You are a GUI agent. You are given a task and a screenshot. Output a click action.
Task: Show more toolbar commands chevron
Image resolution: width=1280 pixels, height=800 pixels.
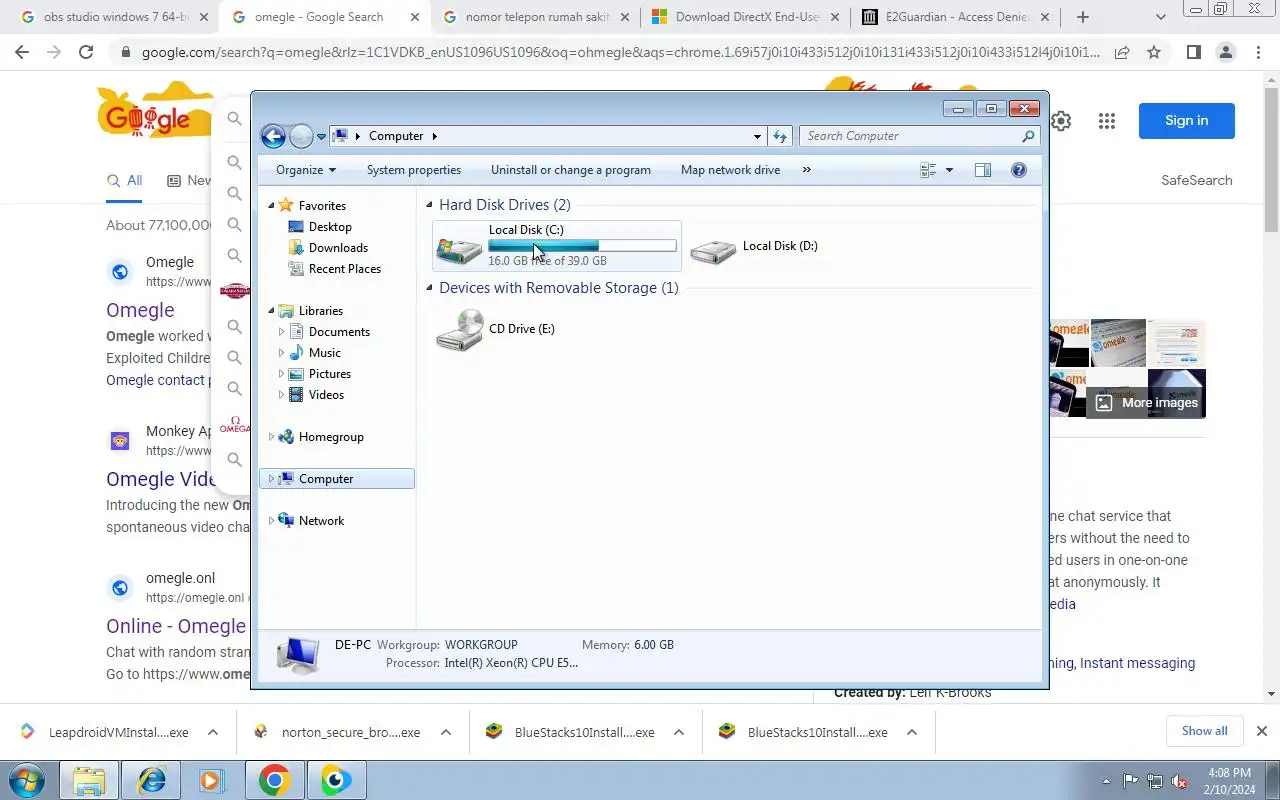807,170
